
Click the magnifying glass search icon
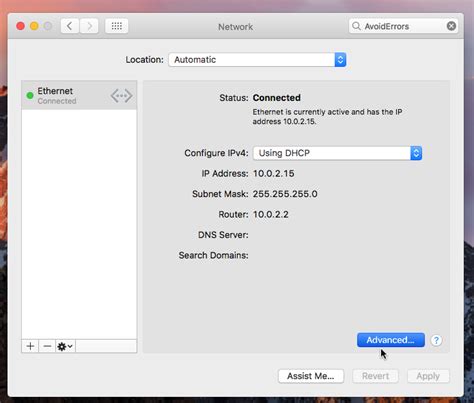pos(356,26)
